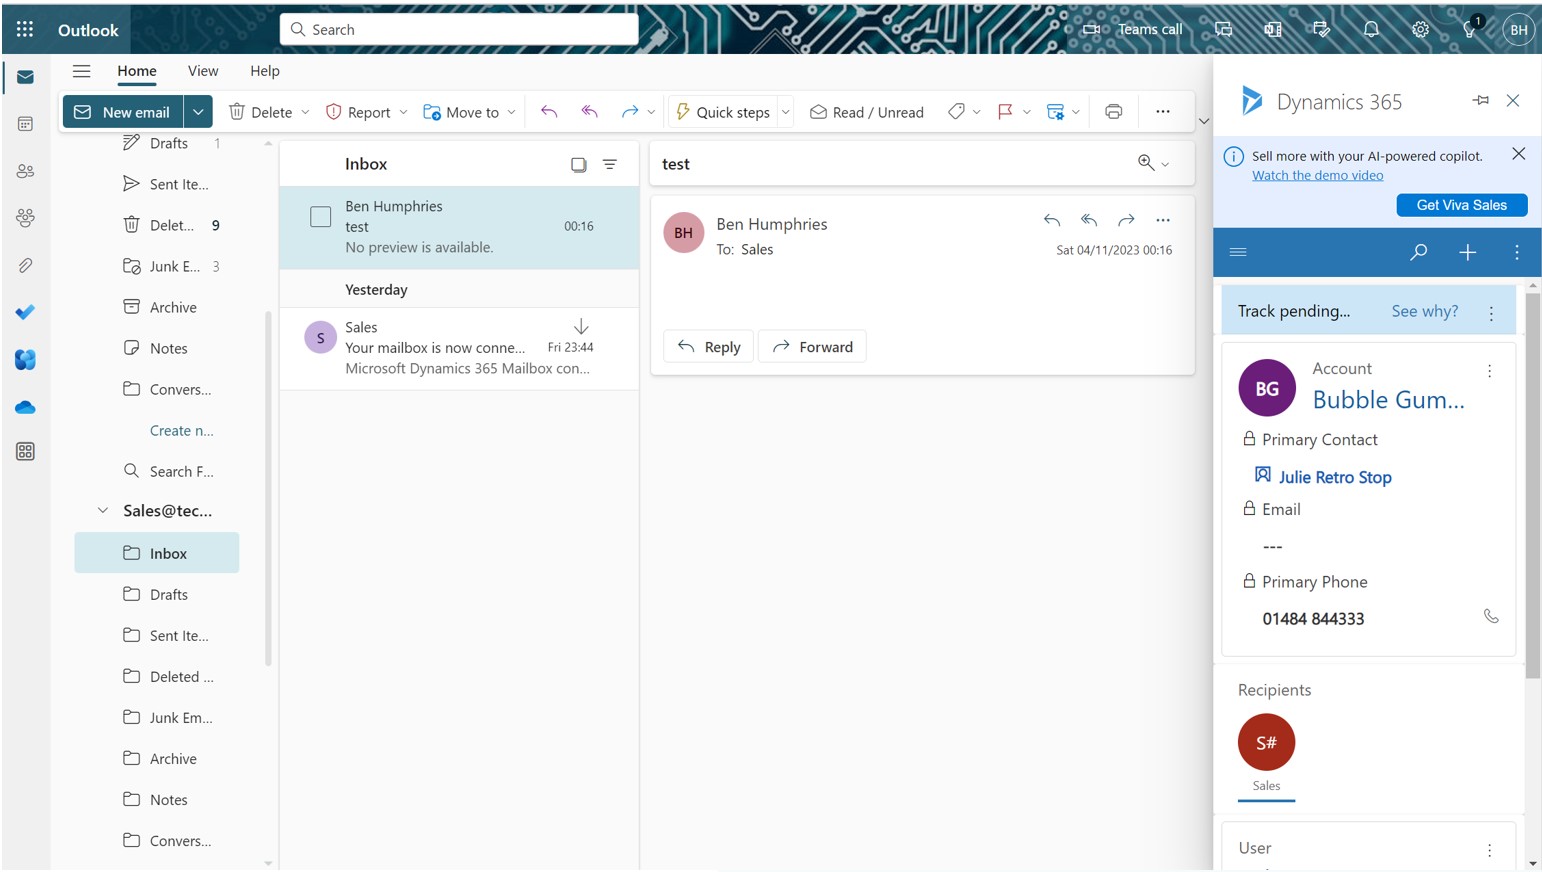Image resolution: width=1542 pixels, height=872 pixels.
Task: Click Reply button under the message
Action: click(709, 346)
